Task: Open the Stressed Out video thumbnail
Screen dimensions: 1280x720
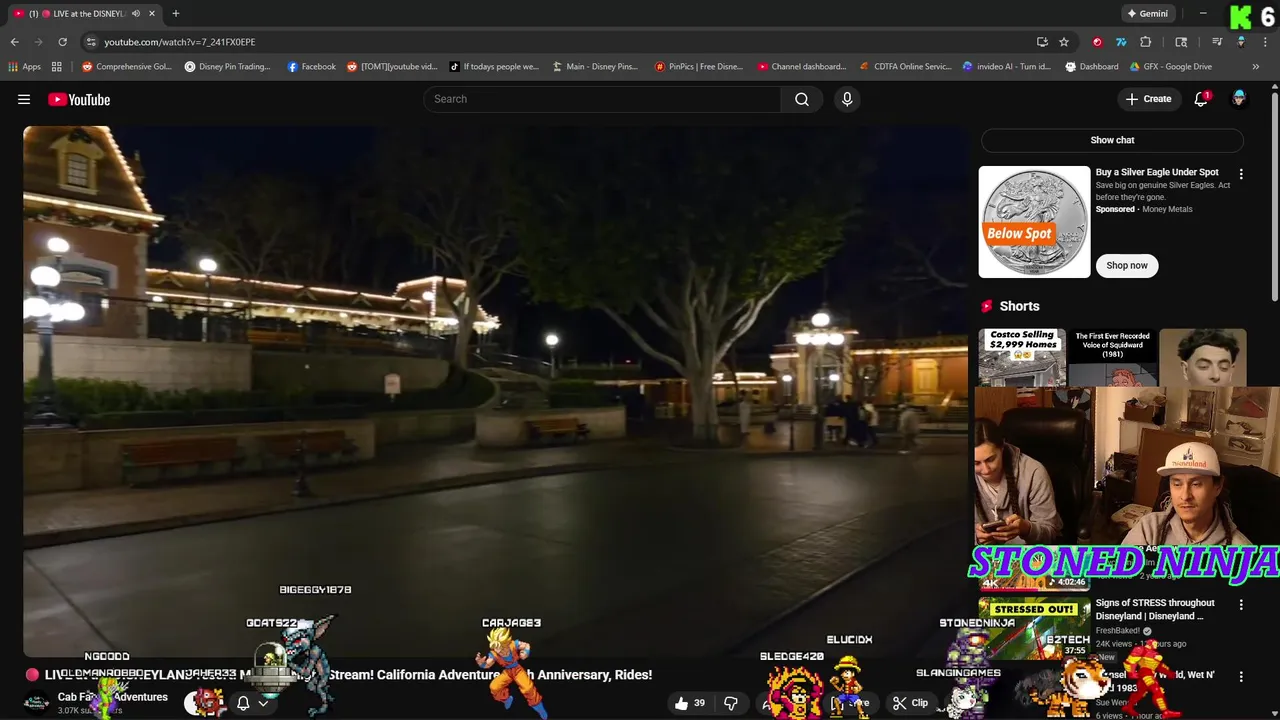Action: (x=1034, y=628)
